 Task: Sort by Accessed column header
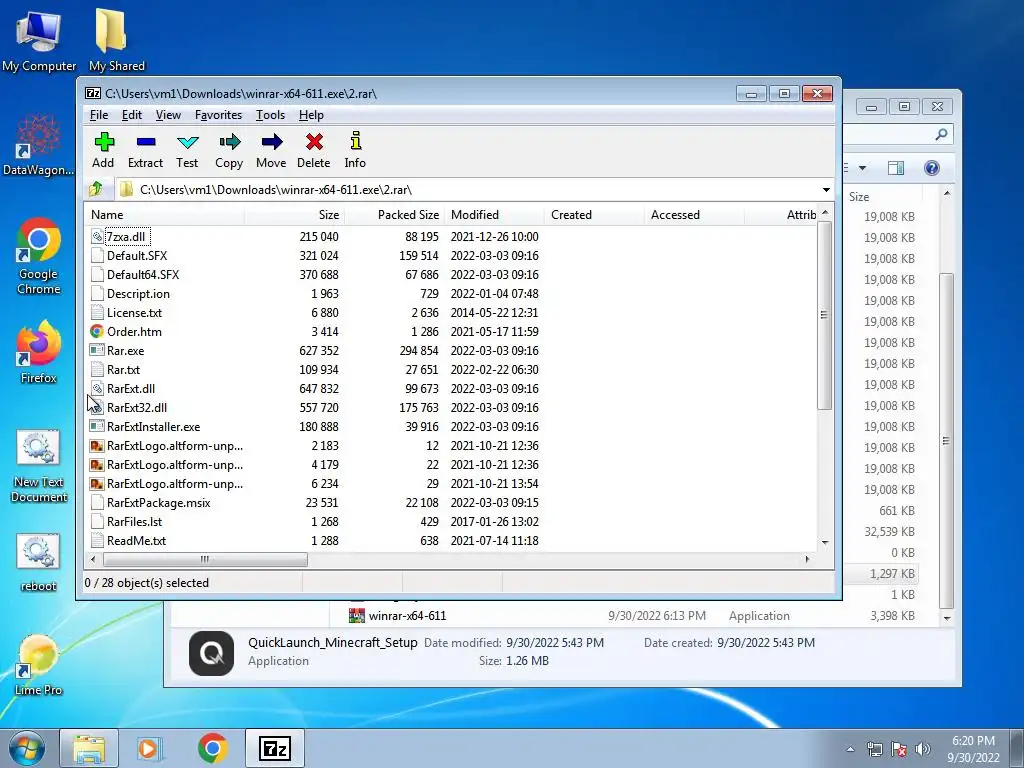tap(694, 215)
